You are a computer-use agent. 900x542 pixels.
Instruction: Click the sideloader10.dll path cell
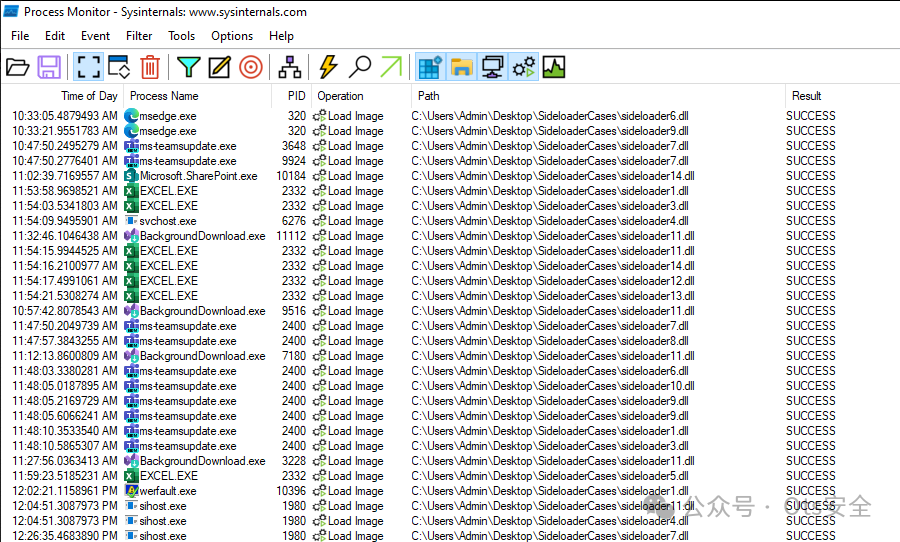click(553, 386)
